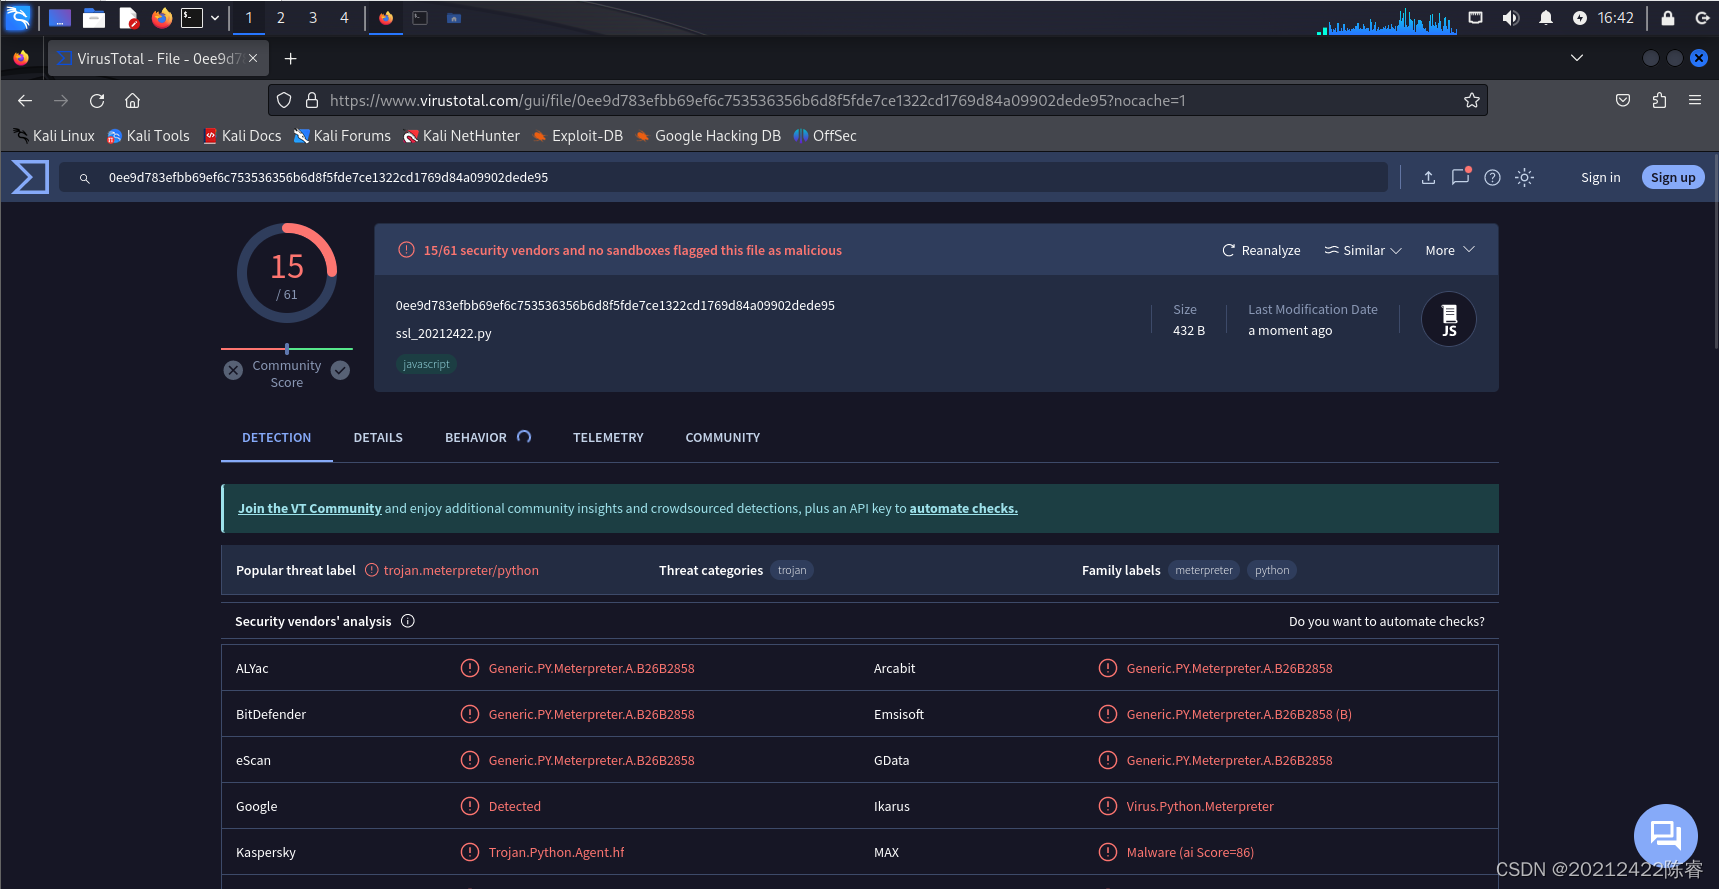This screenshot has width=1719, height=889.
Task: Click the popular threat label warning icon
Action: tap(372, 570)
